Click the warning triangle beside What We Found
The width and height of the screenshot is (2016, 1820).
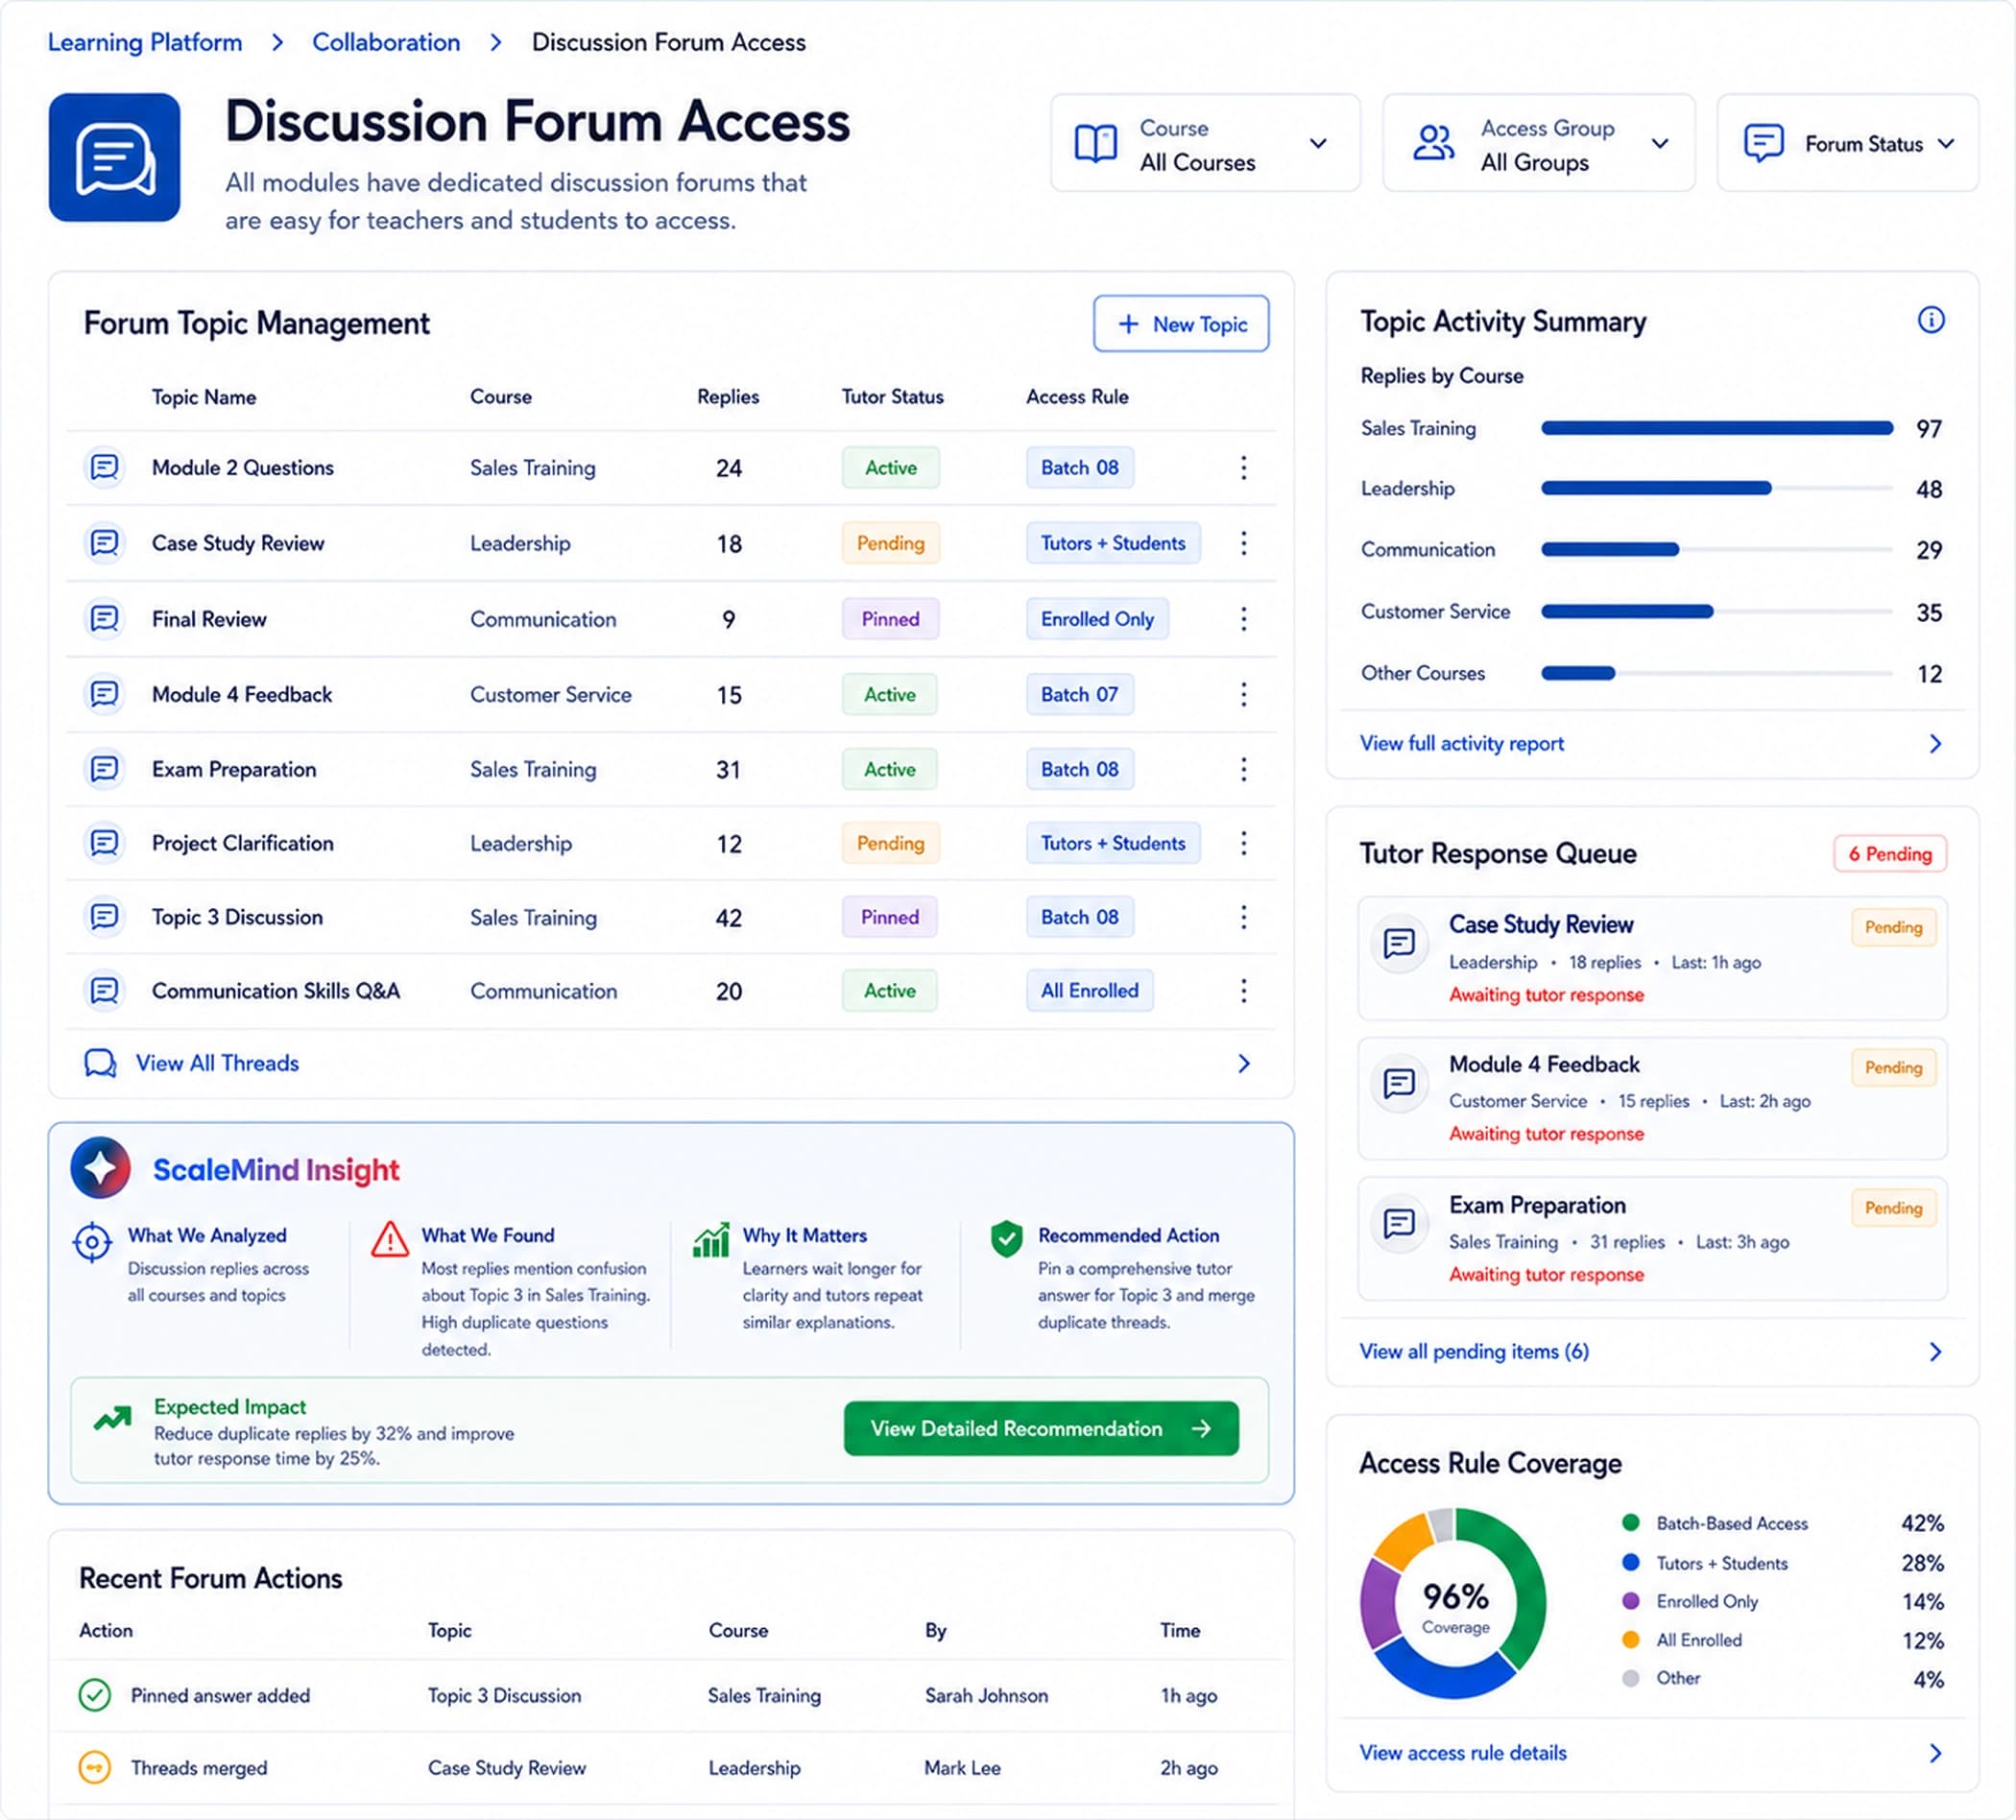point(389,1239)
